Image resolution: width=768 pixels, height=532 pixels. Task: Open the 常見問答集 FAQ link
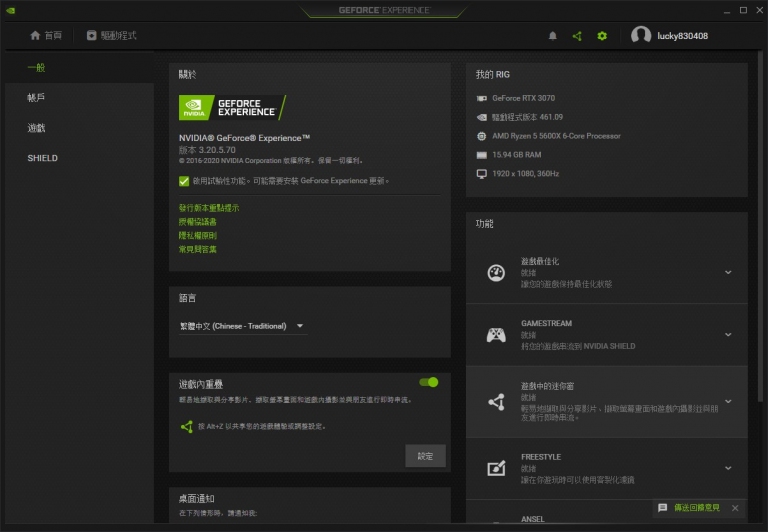click(198, 249)
